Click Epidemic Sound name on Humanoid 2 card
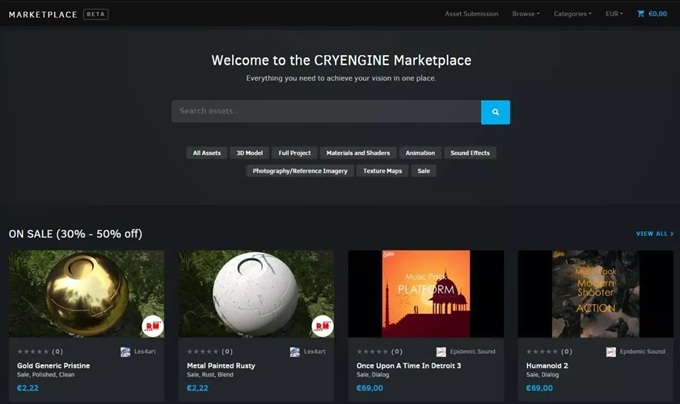 642,352
